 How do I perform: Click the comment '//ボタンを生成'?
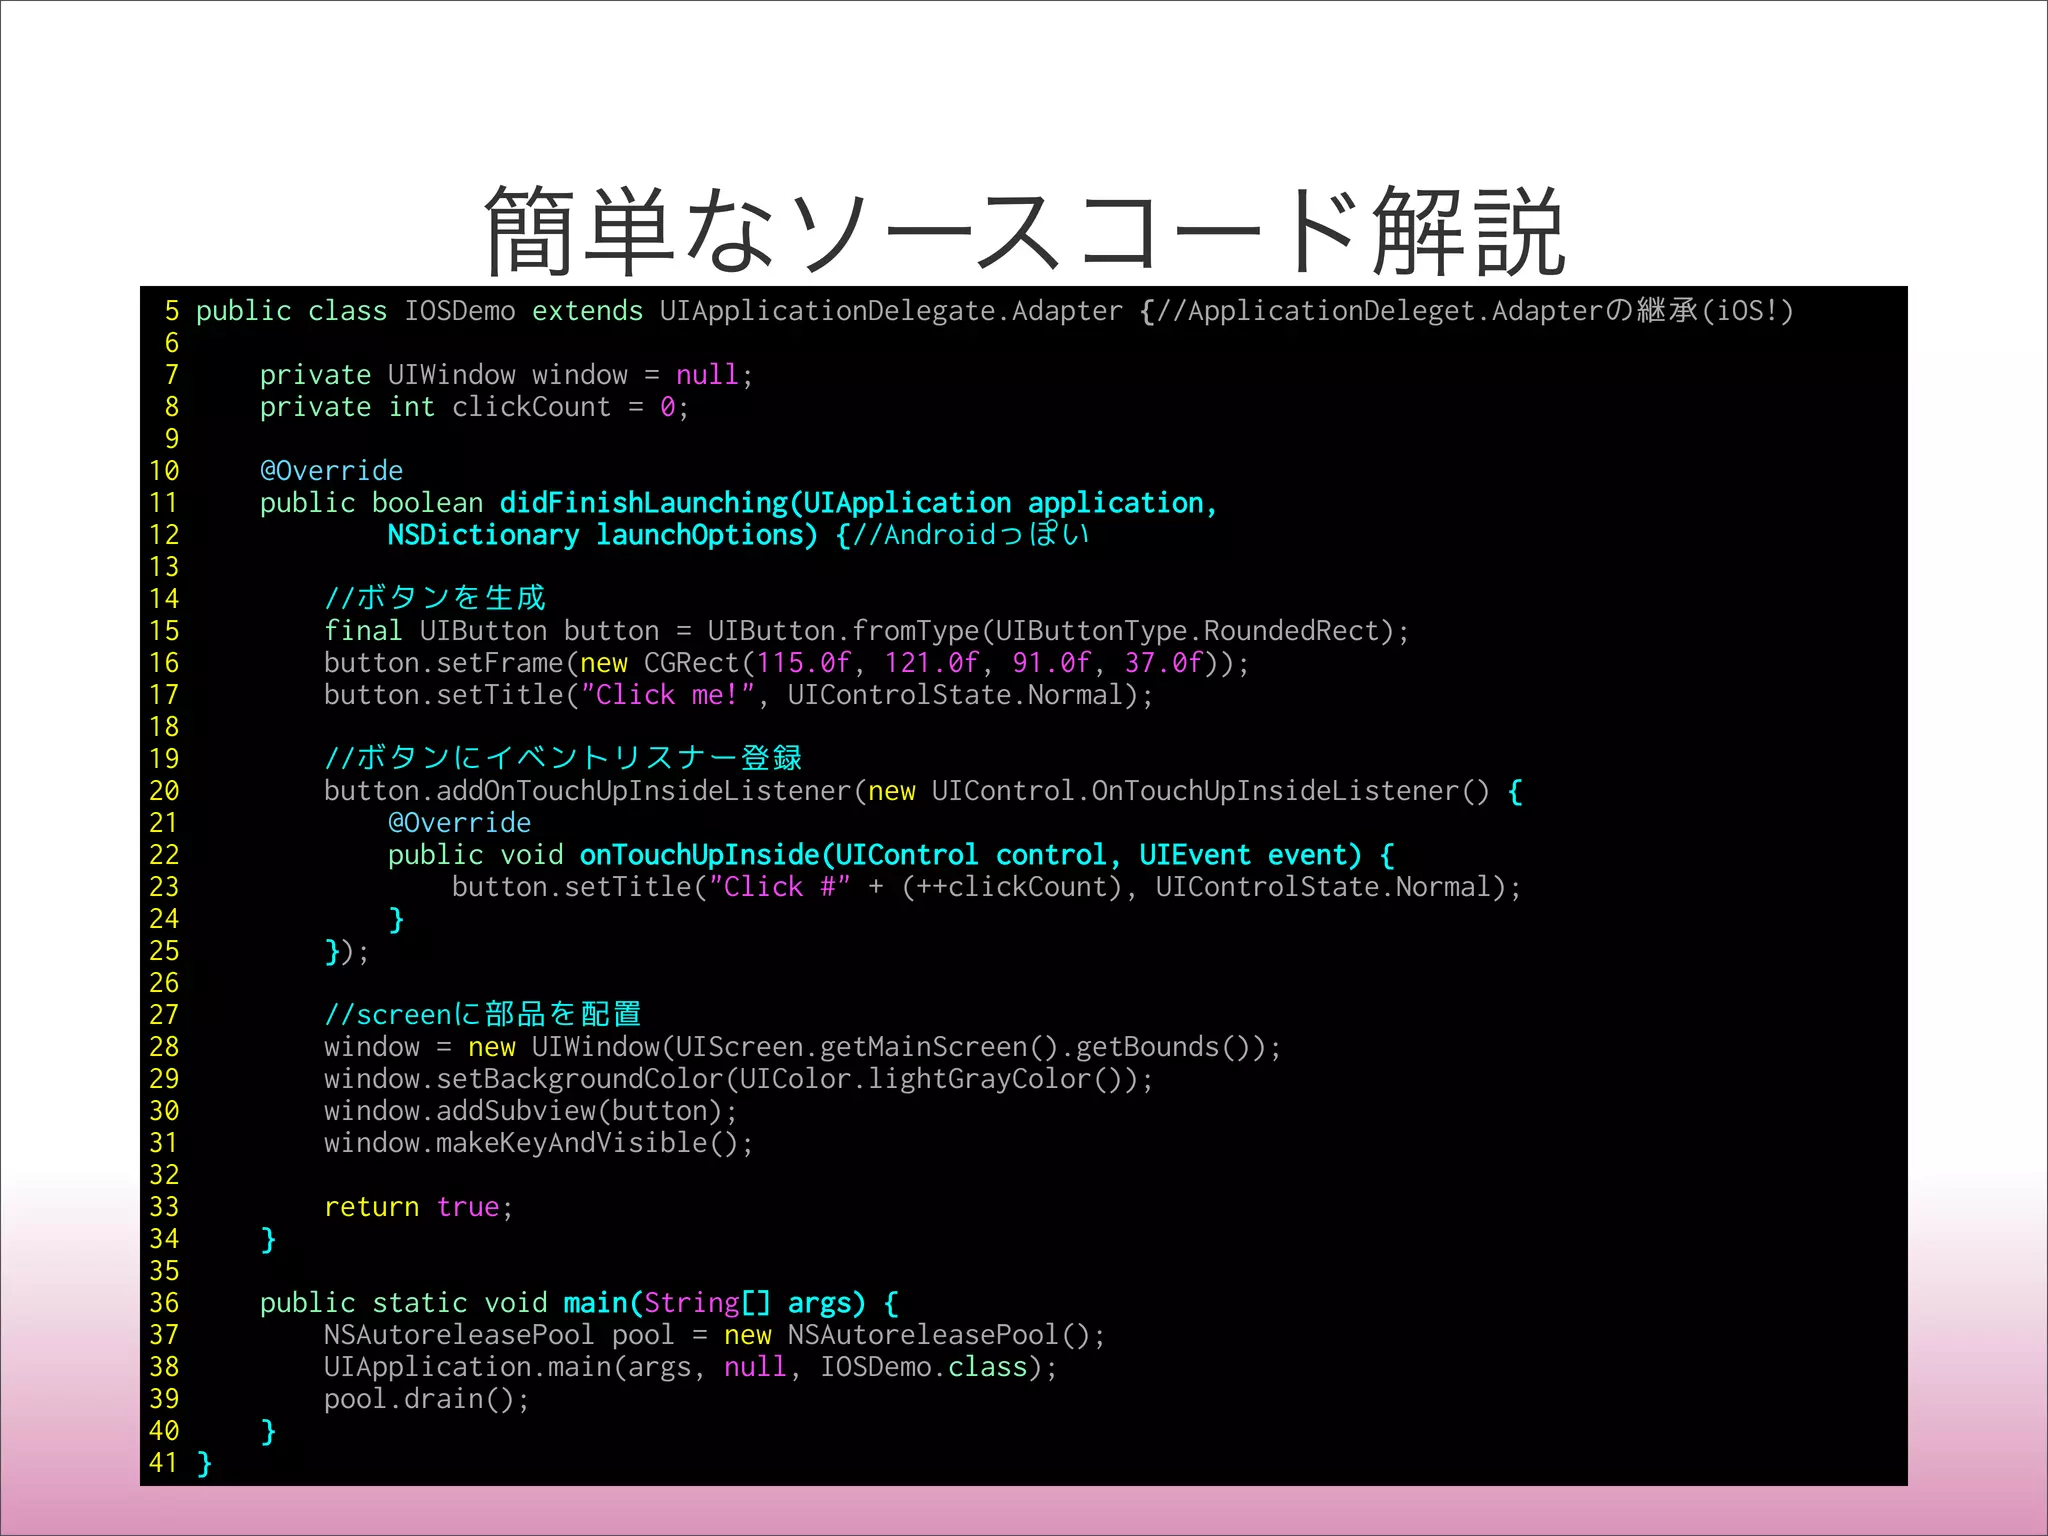click(435, 598)
